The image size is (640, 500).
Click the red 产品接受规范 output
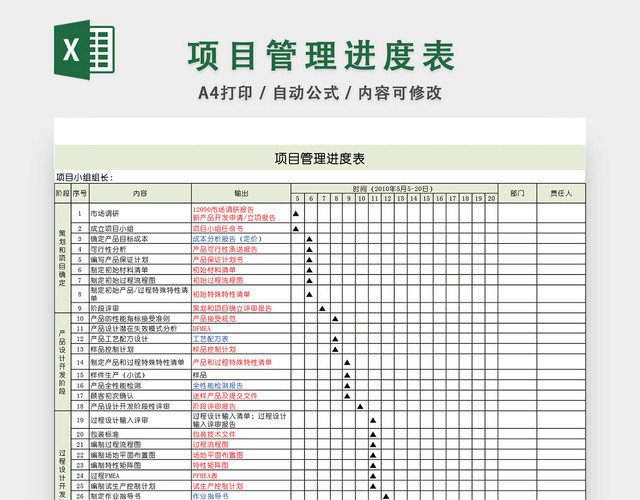[214, 318]
